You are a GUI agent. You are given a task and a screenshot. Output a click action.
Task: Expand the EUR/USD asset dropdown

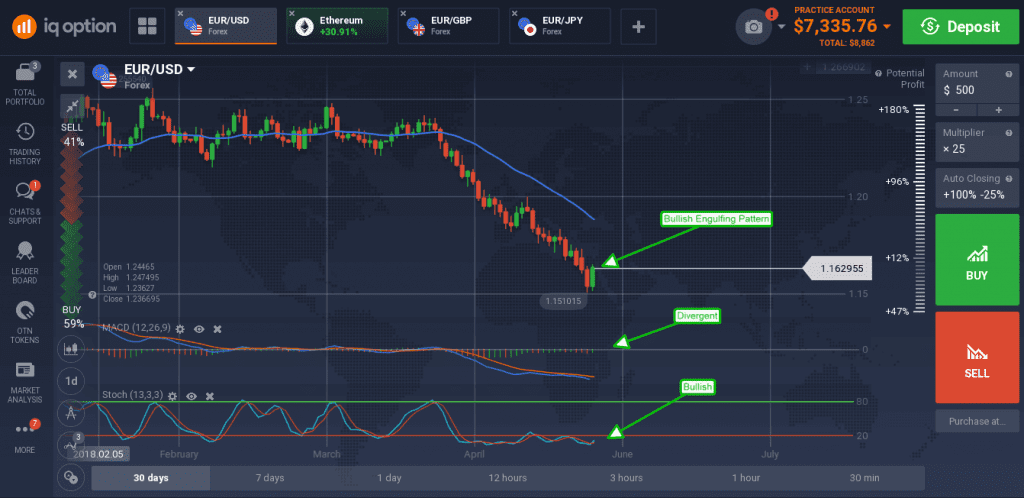tap(191, 69)
